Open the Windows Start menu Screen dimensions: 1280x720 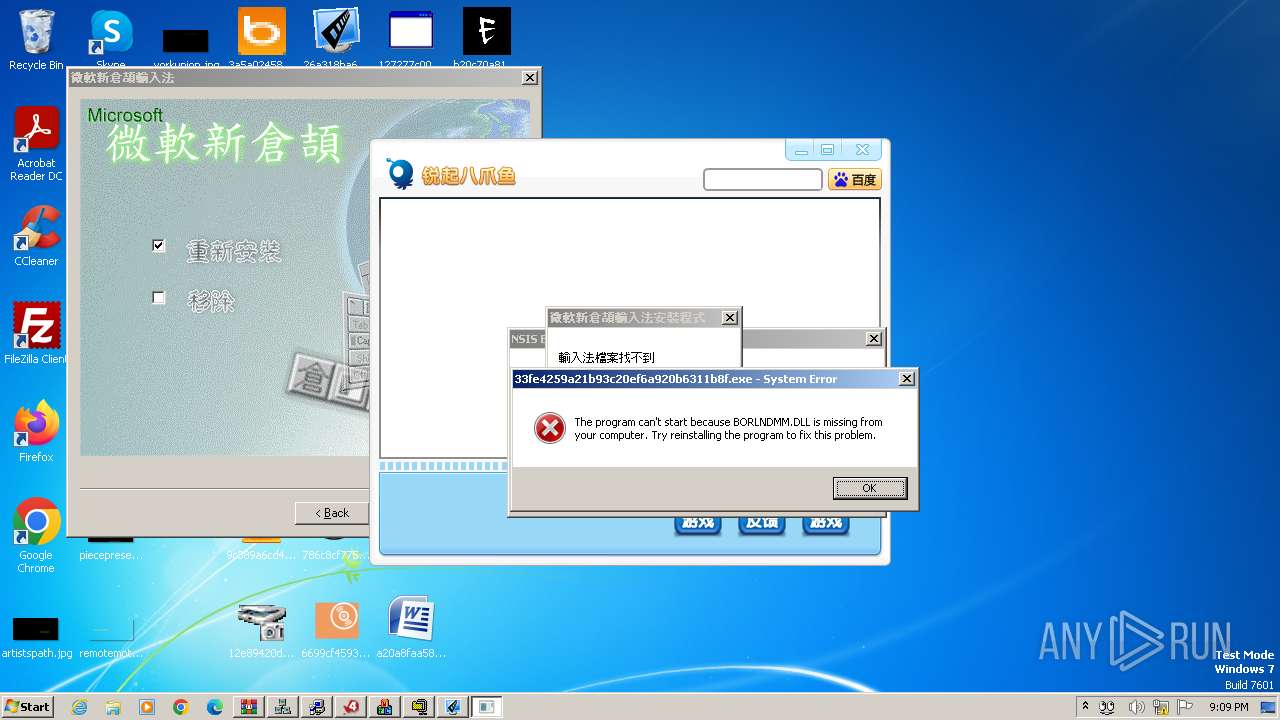click(27, 706)
